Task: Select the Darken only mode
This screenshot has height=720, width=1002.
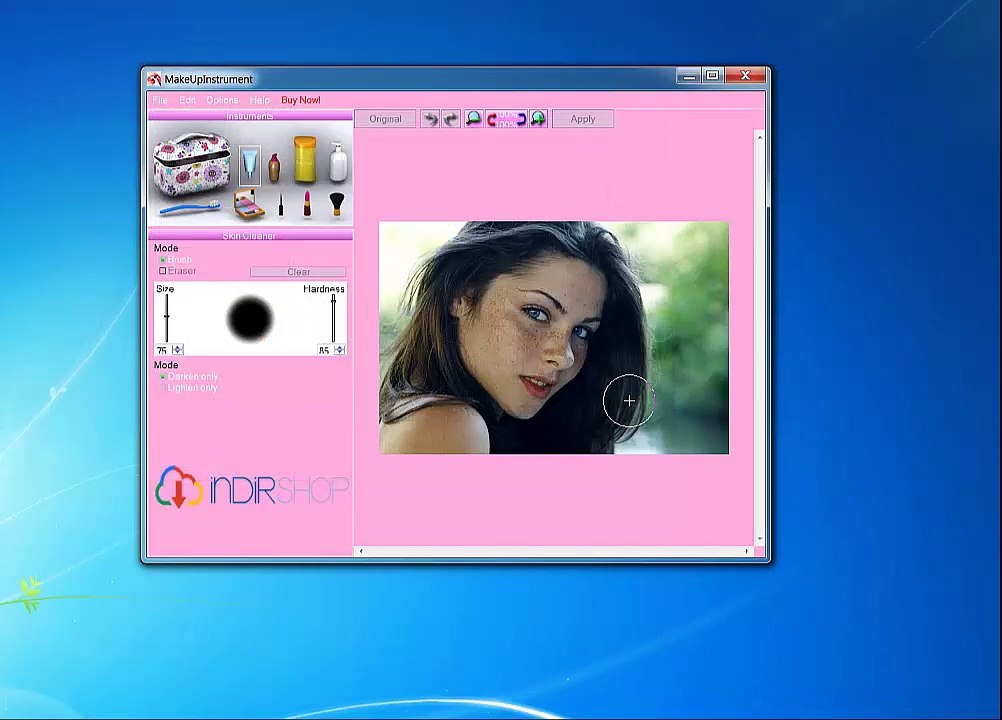Action: tap(189, 376)
